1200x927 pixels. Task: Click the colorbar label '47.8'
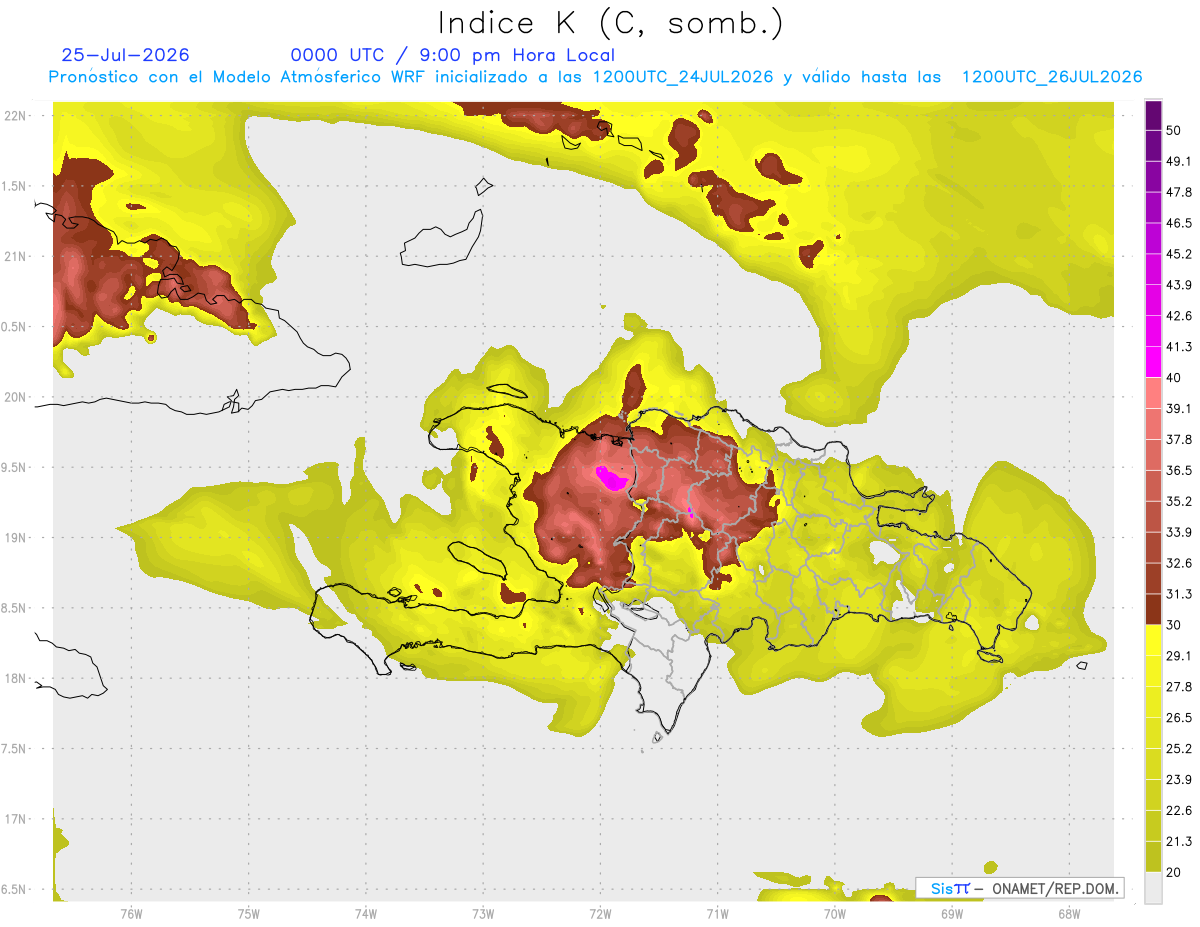coord(1180,193)
